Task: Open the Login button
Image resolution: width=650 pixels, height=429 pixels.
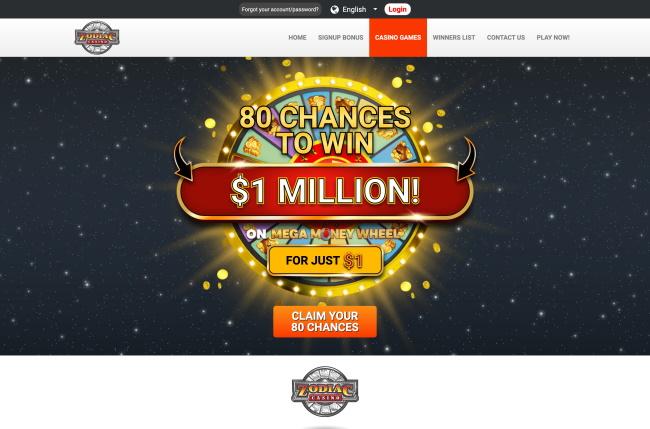Action: click(x=397, y=9)
